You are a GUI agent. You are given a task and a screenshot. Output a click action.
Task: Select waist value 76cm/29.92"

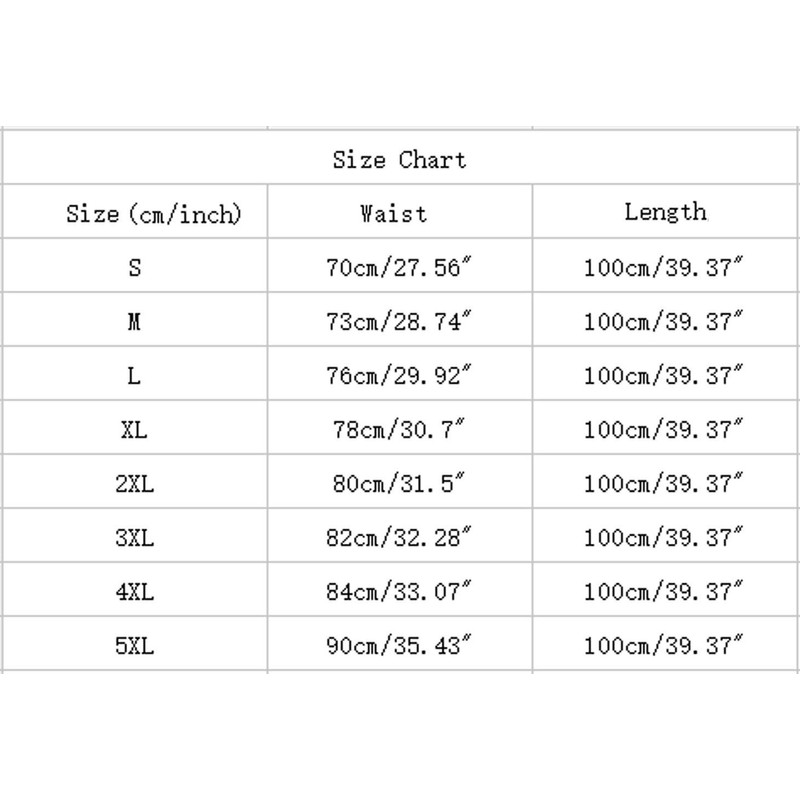(400, 373)
